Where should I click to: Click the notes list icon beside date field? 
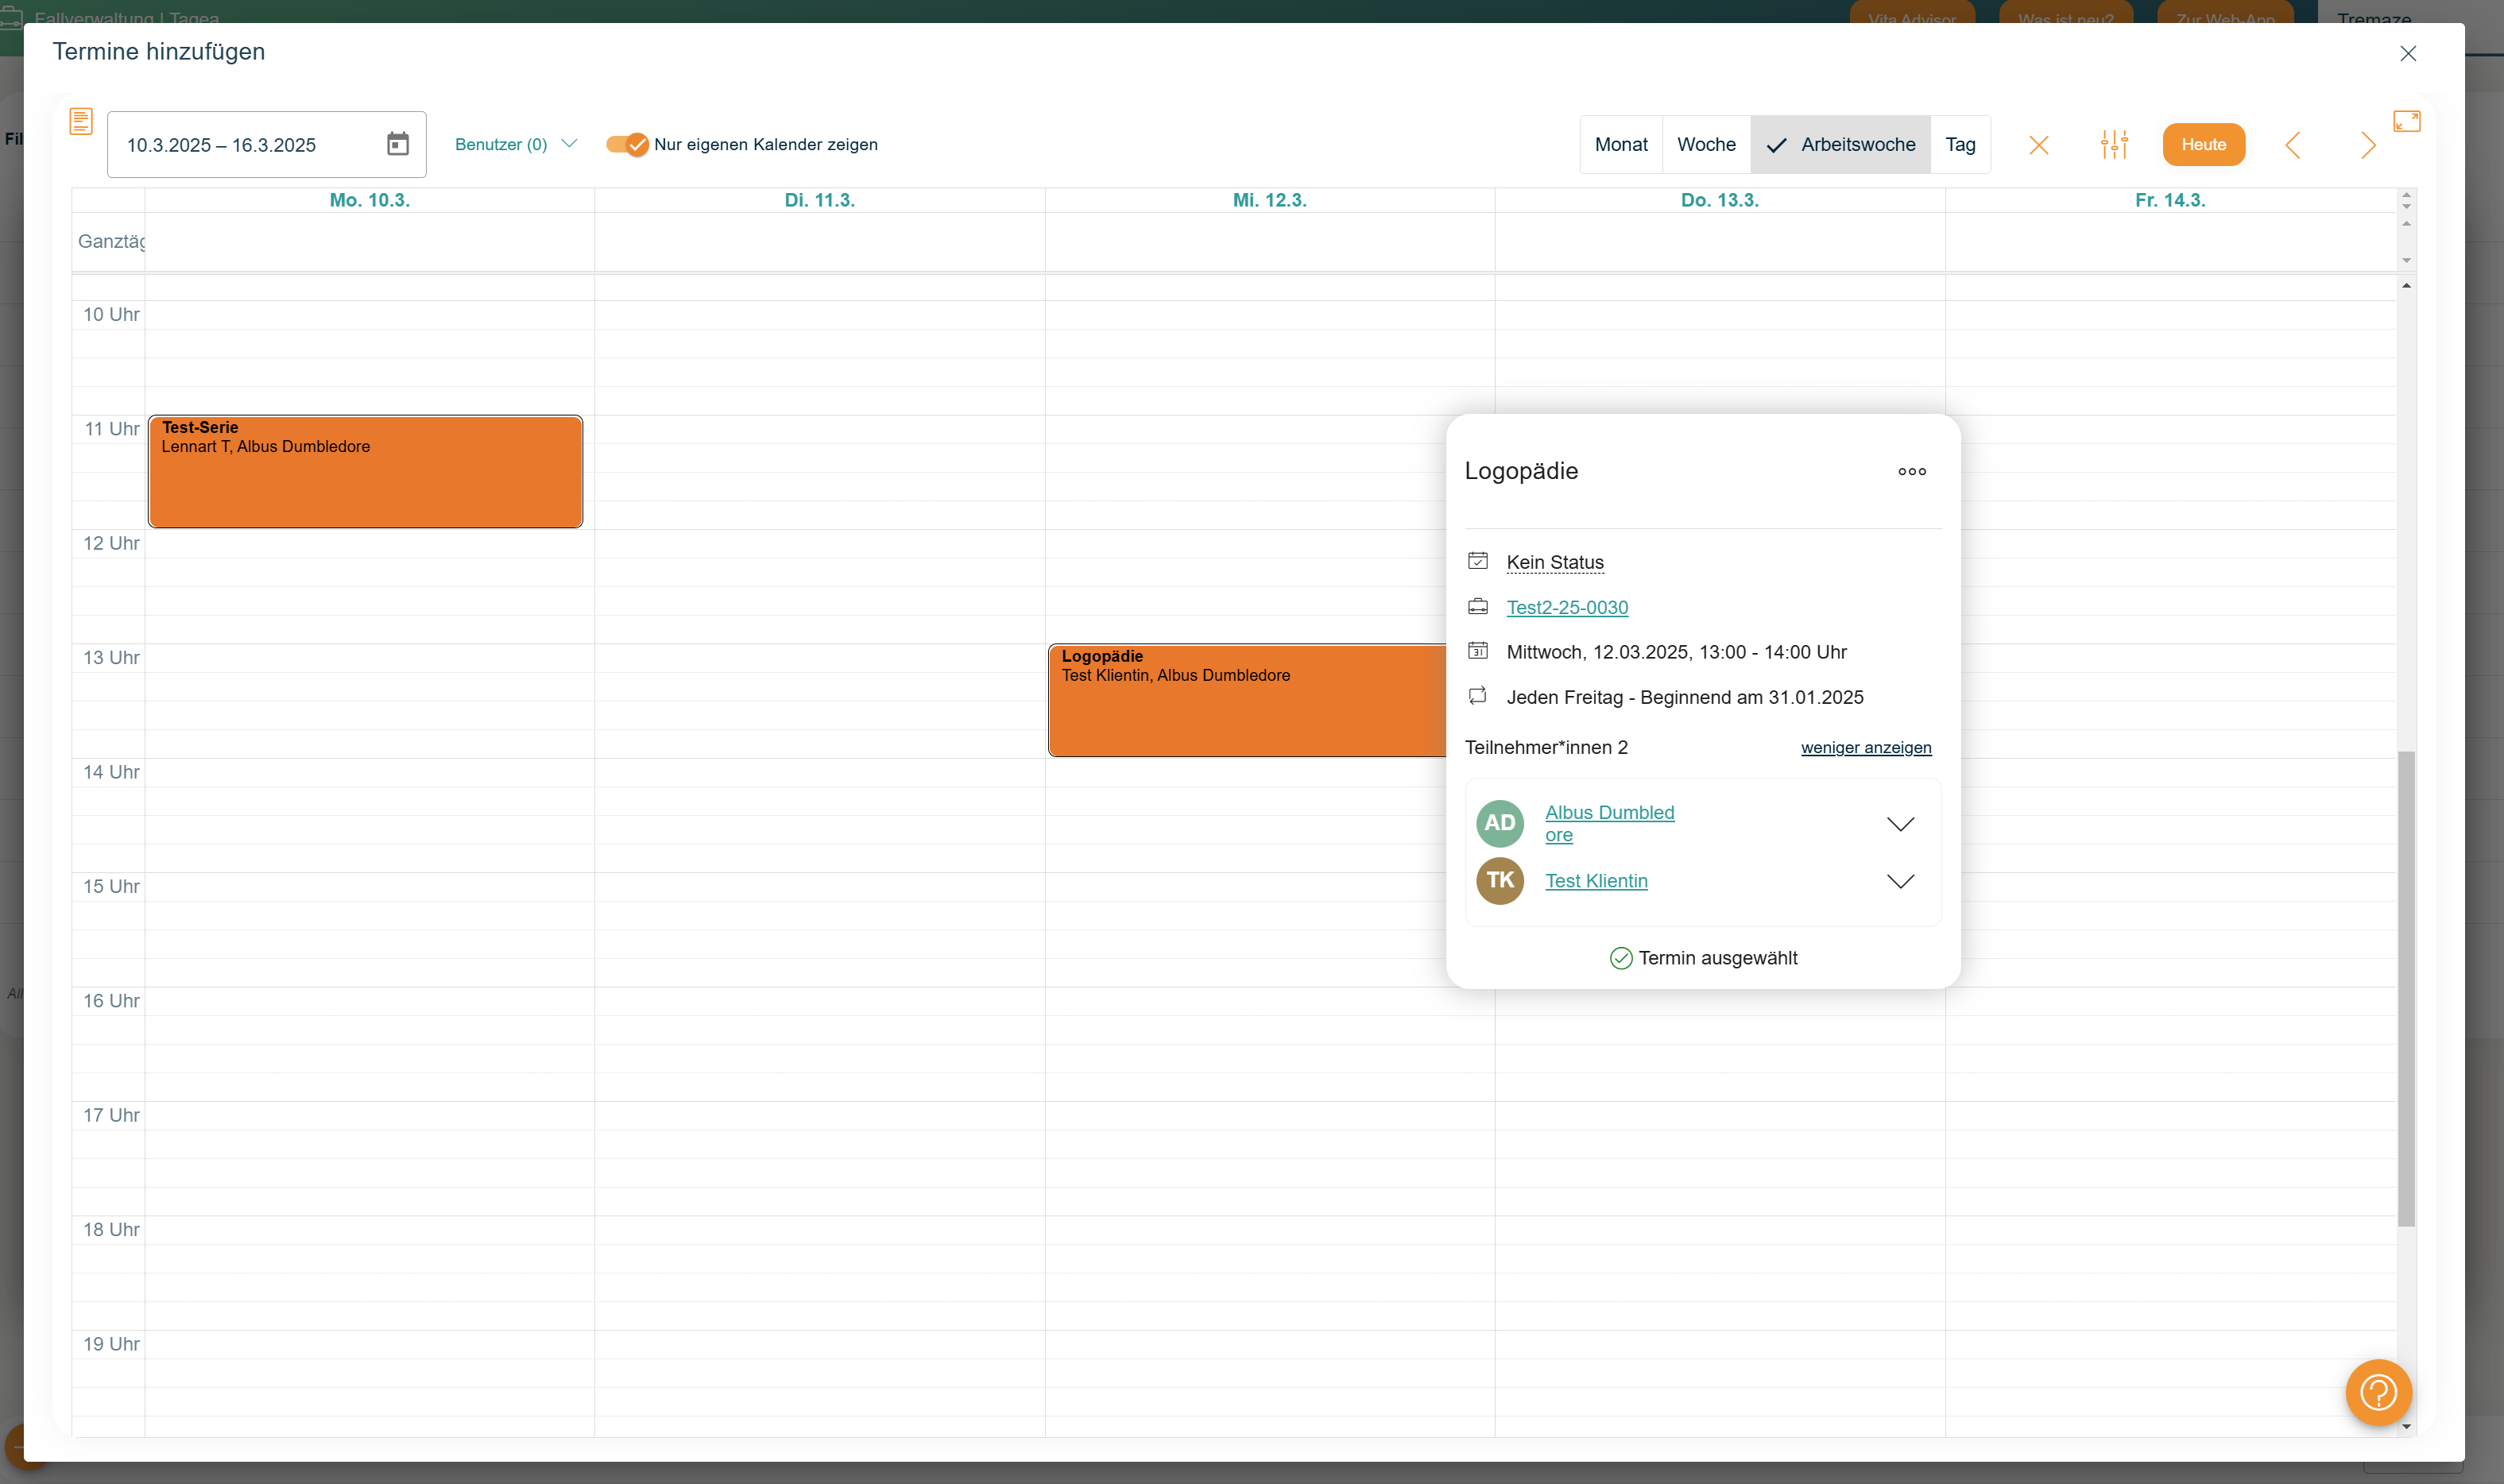pyautogui.click(x=81, y=121)
